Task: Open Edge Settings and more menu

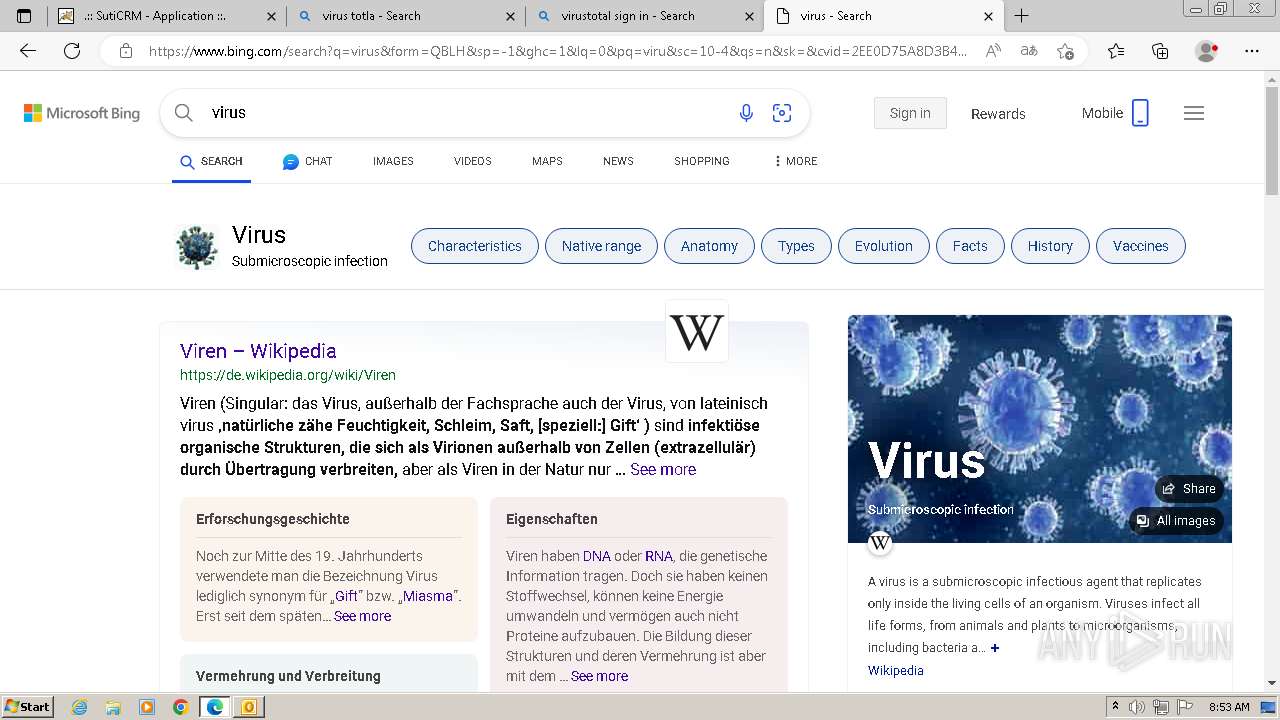Action: 1251,51
